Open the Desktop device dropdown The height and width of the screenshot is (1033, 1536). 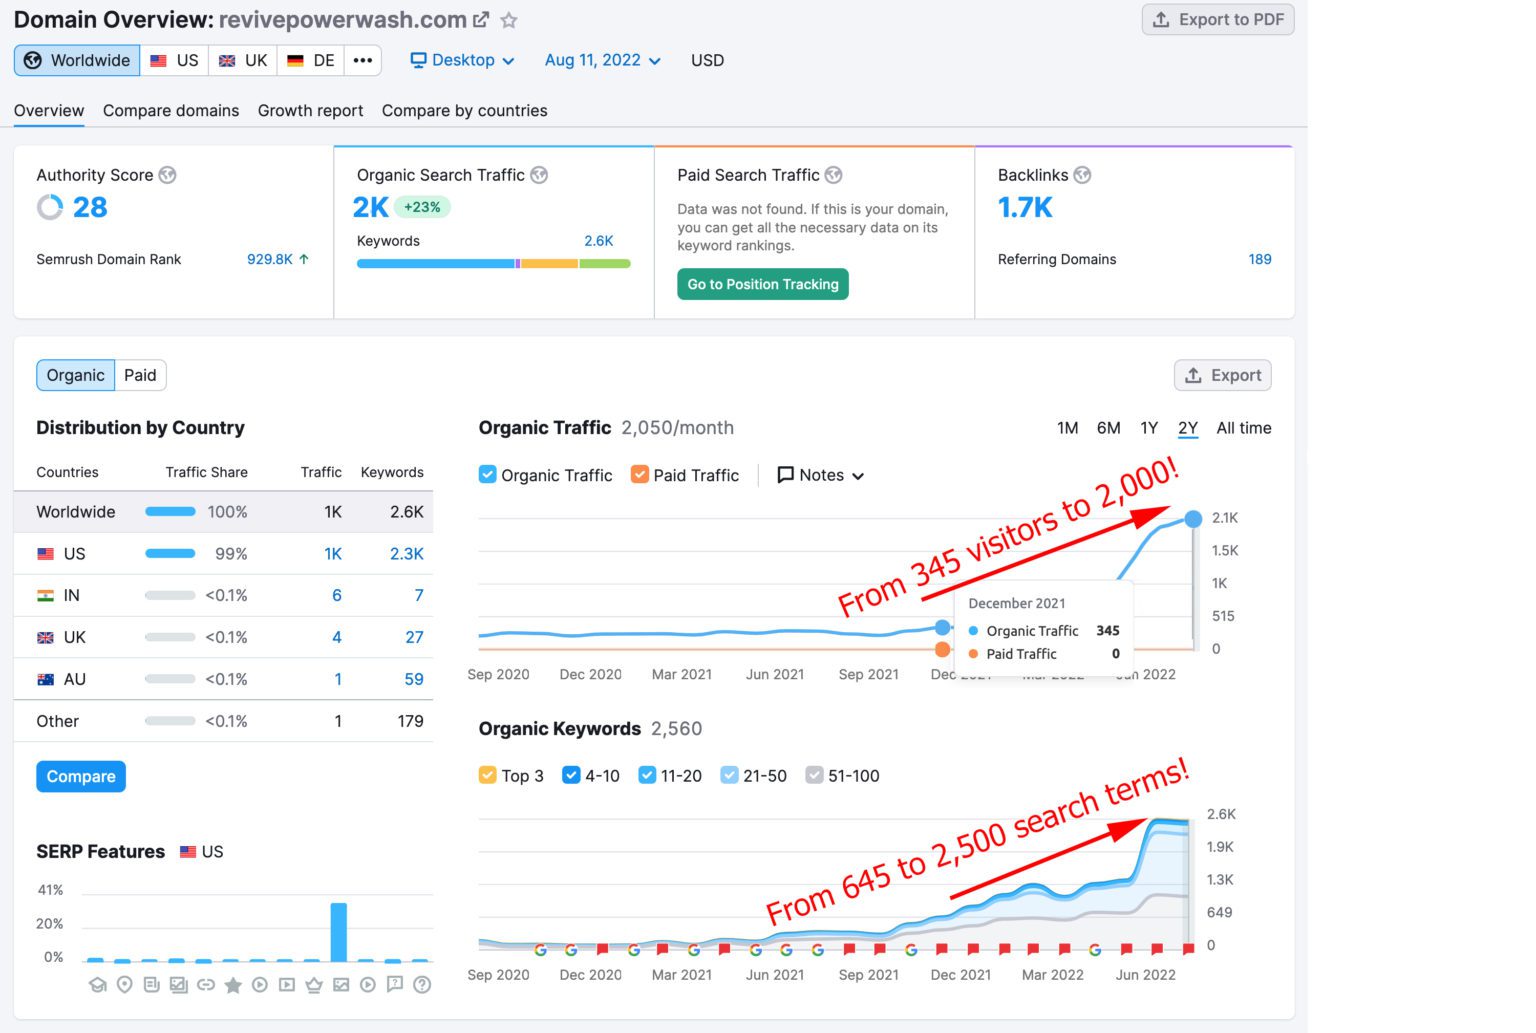point(462,60)
